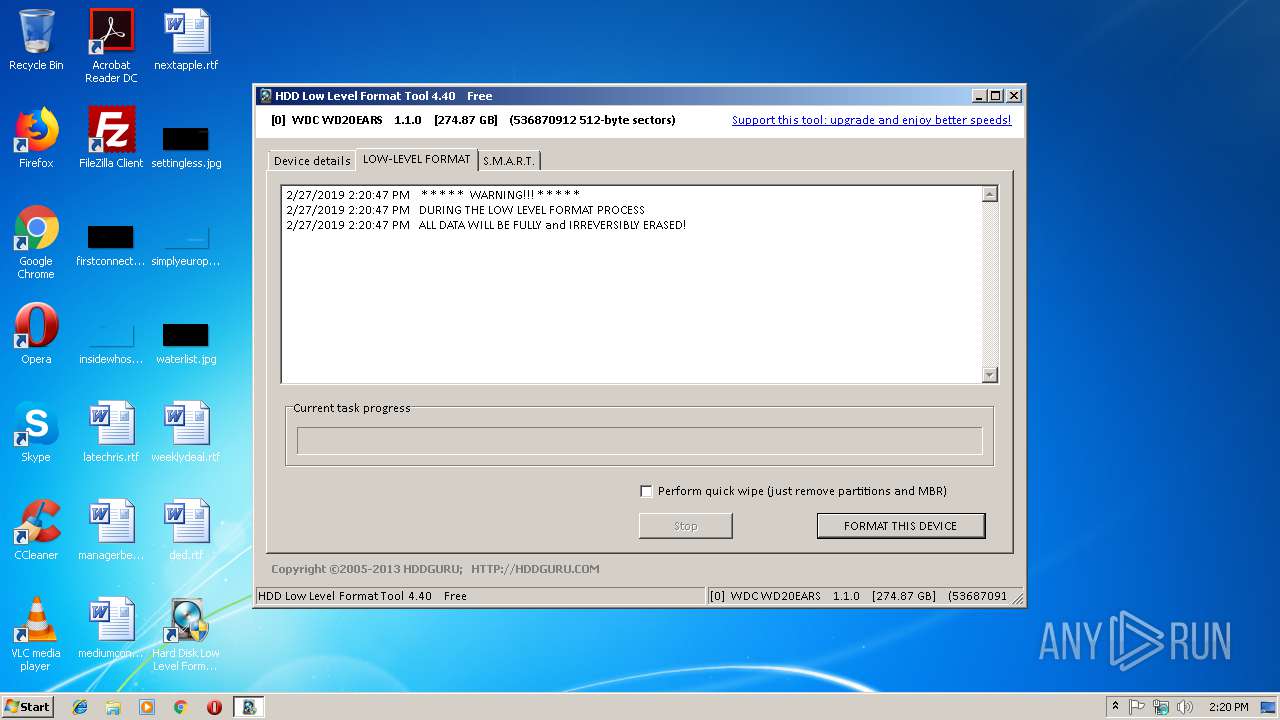1280x720 pixels.
Task: Select the LOW-LEVEL FORMAT tab
Action: pyautogui.click(x=416, y=159)
